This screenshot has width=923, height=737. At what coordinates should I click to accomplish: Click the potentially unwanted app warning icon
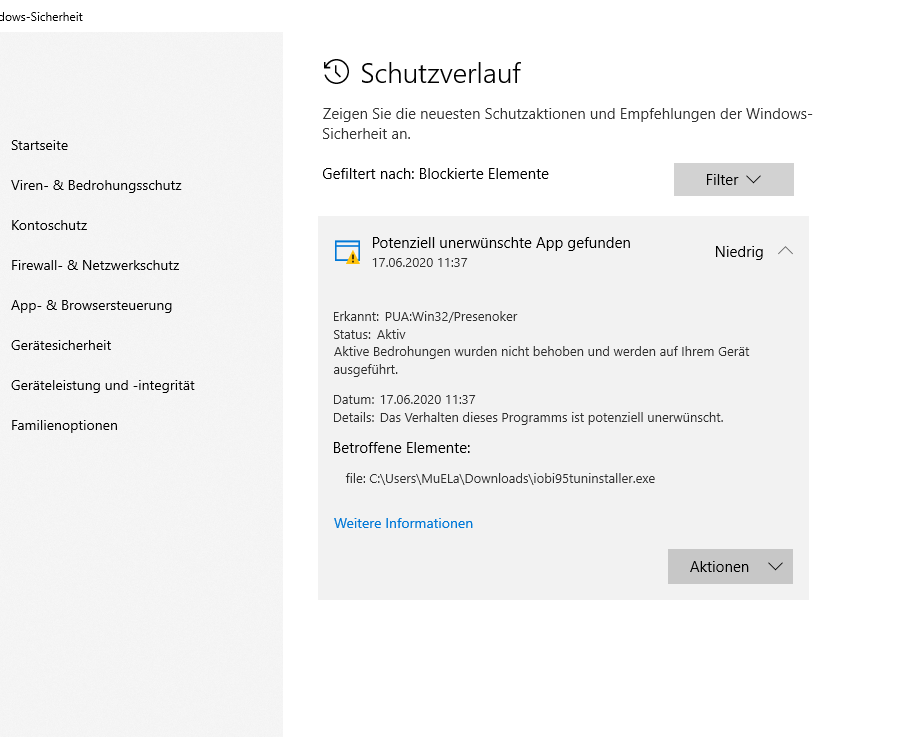pos(347,252)
